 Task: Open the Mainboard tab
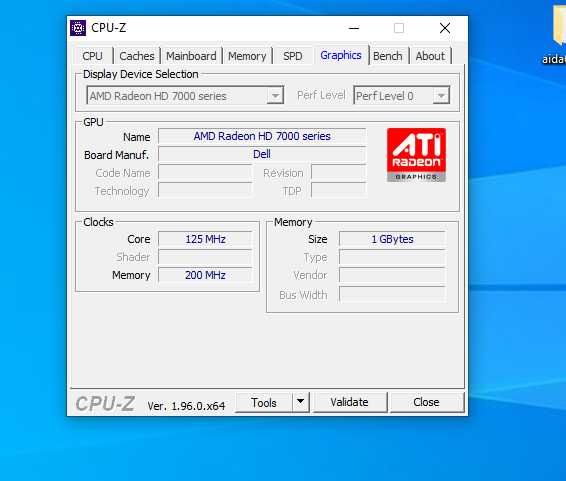coord(191,56)
